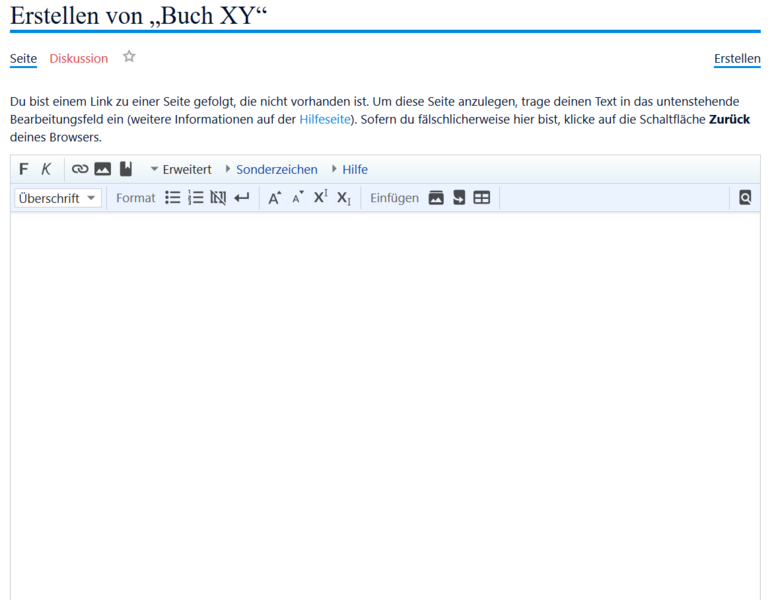Make text bigger with large A
This screenshot has width=774, height=600.
274,198
